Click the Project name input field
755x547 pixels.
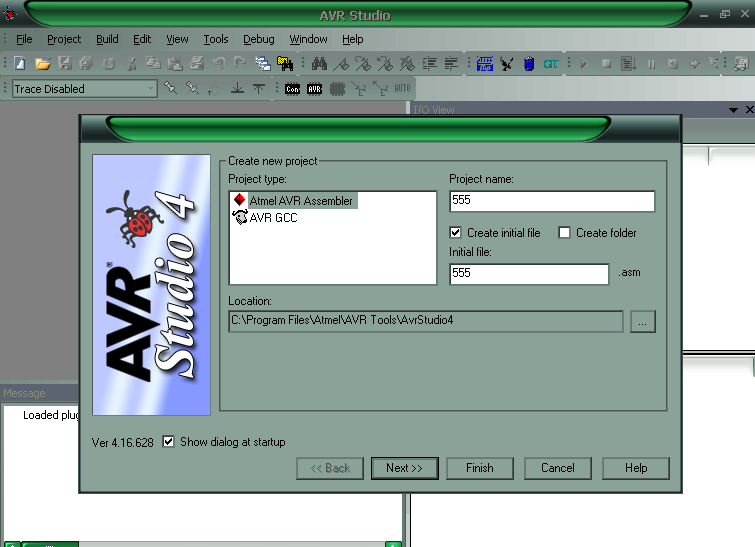(x=552, y=201)
